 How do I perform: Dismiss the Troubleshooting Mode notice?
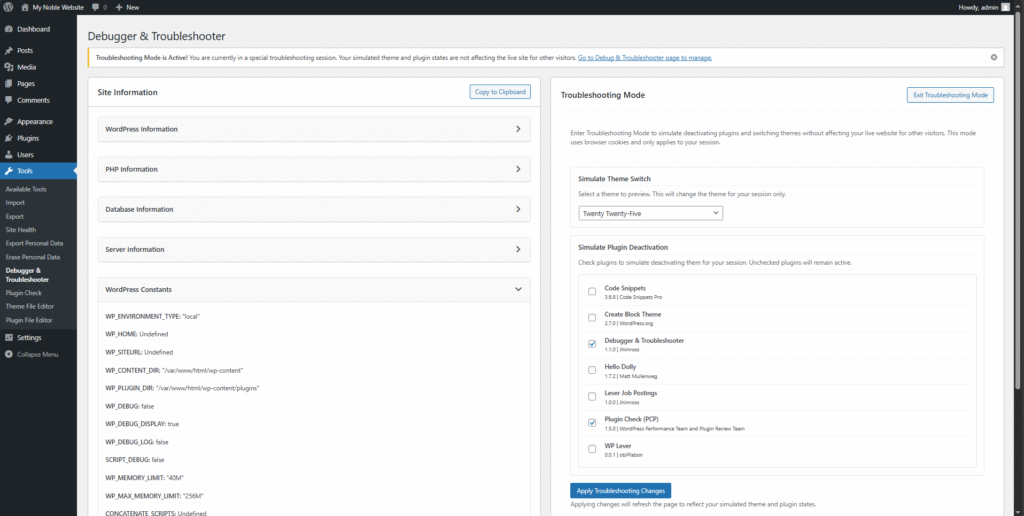coord(993,57)
